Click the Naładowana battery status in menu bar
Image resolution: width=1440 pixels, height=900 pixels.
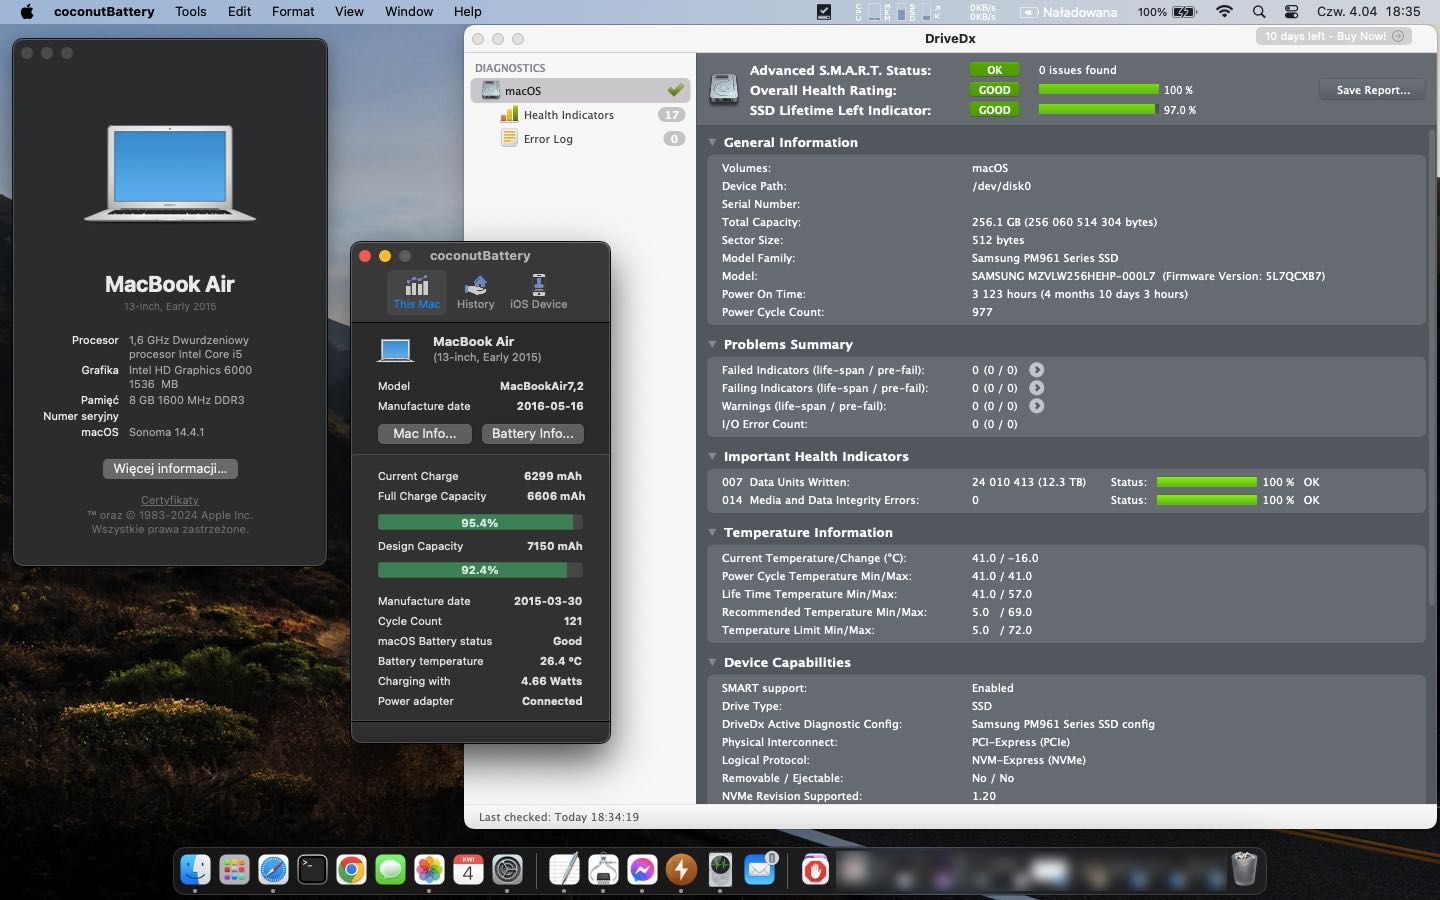click(1069, 12)
